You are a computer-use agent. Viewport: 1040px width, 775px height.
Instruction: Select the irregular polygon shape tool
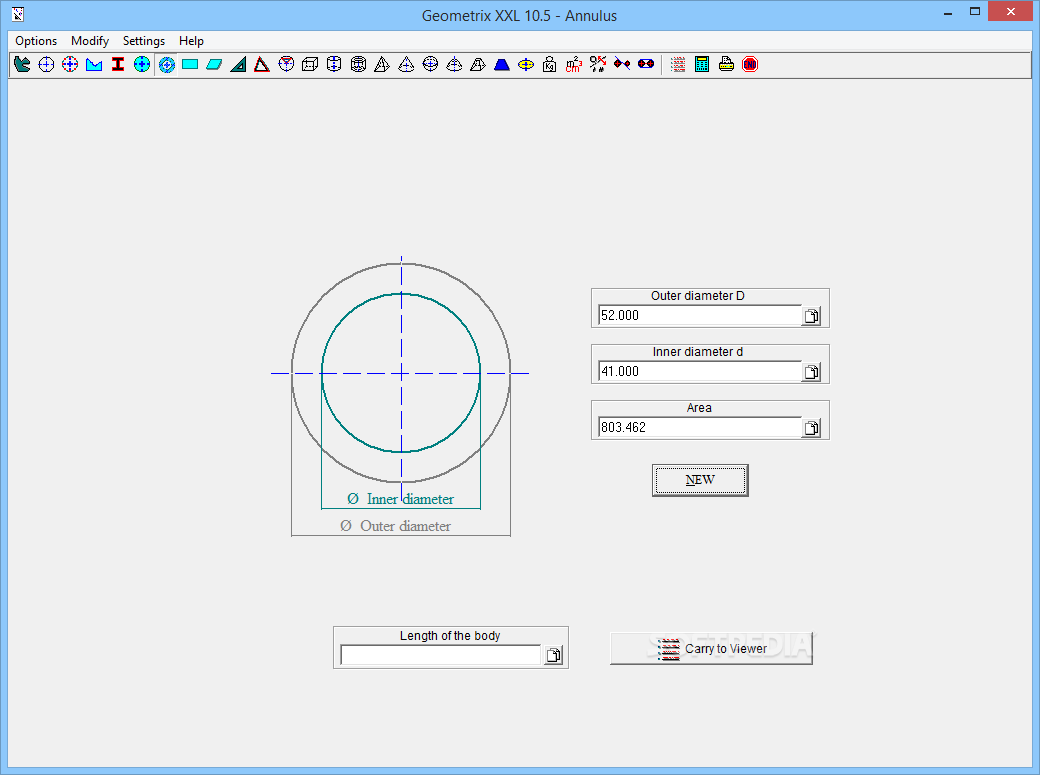tap(22, 64)
